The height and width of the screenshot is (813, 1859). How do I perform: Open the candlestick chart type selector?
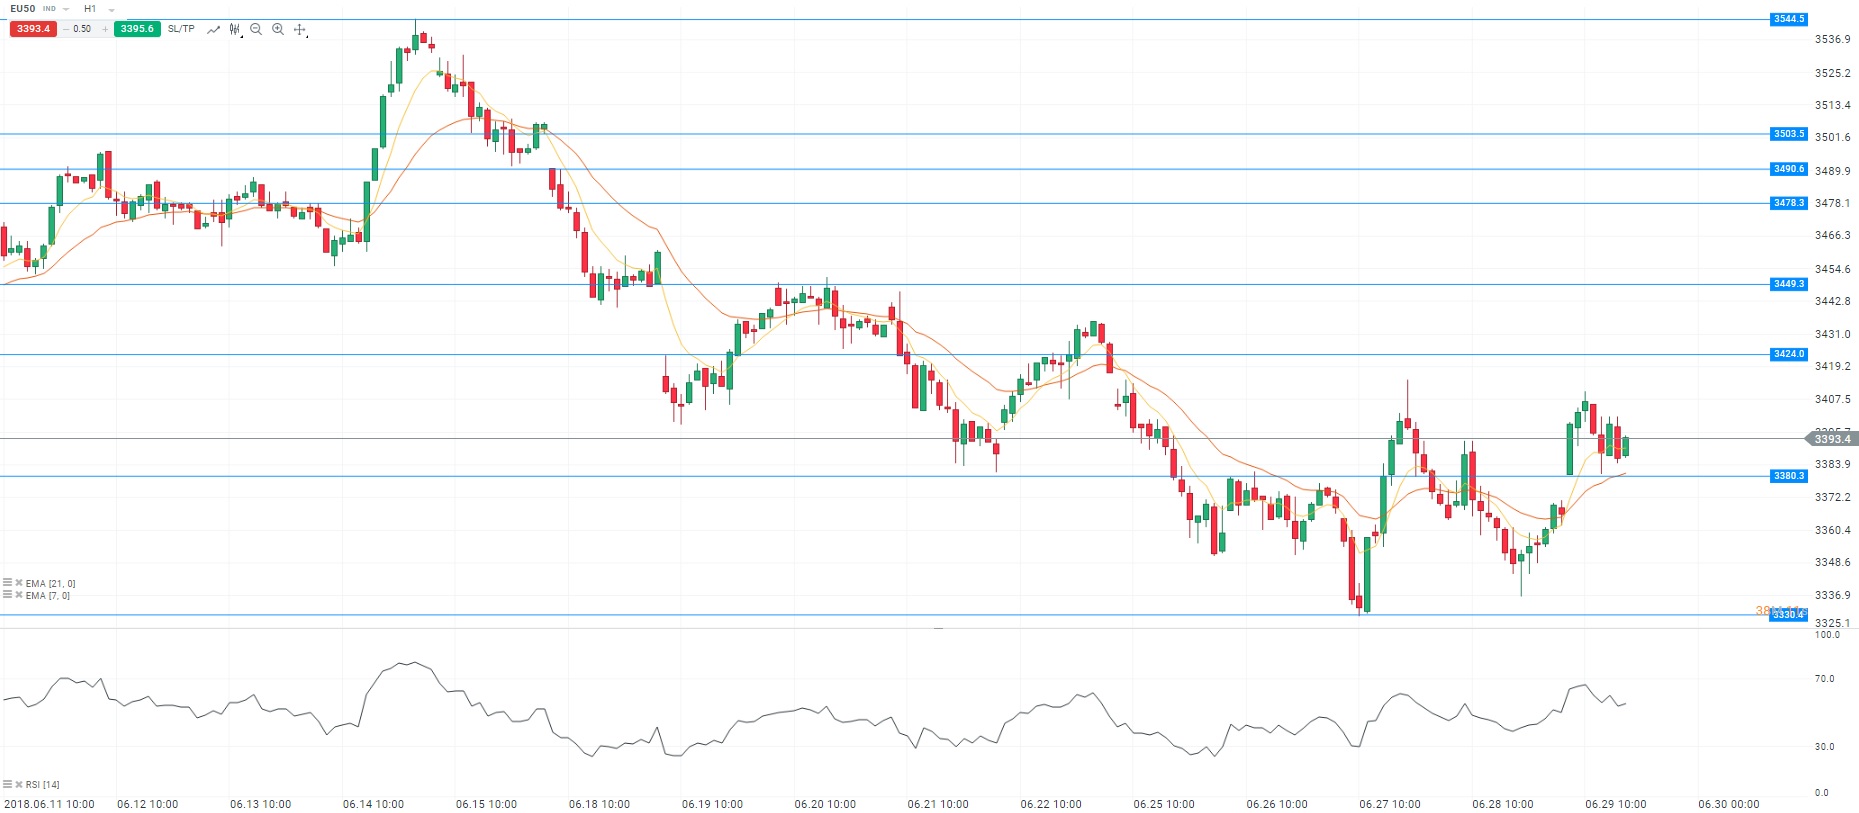235,30
